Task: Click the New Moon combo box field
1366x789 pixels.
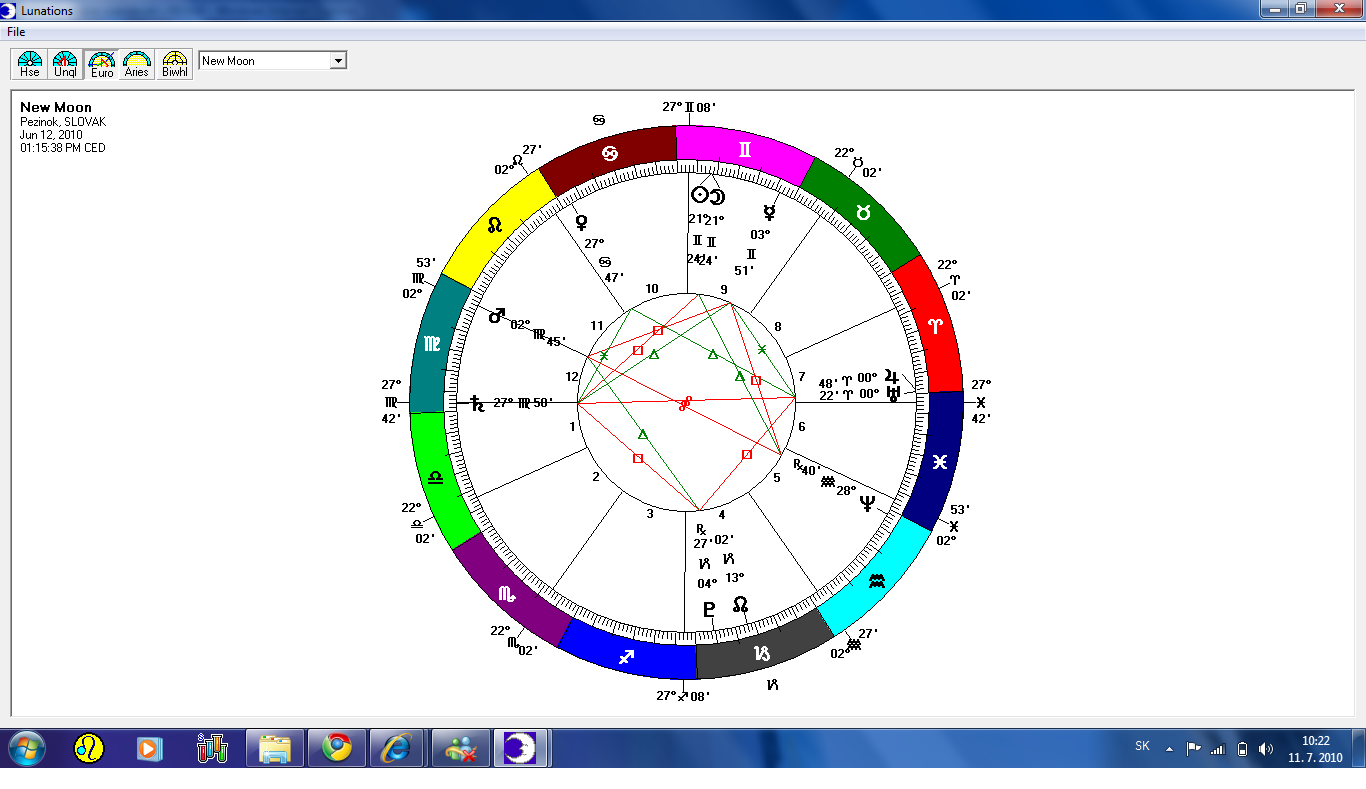Action: [264, 61]
